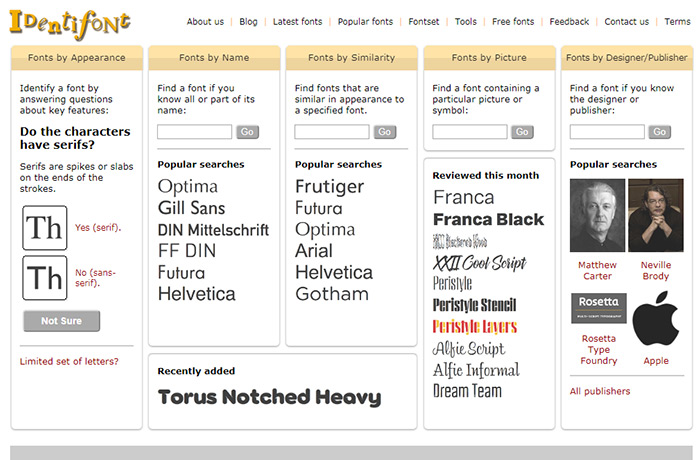Click Go under Fonts by Similarity
This screenshot has height=460, width=700.
pos(385,132)
